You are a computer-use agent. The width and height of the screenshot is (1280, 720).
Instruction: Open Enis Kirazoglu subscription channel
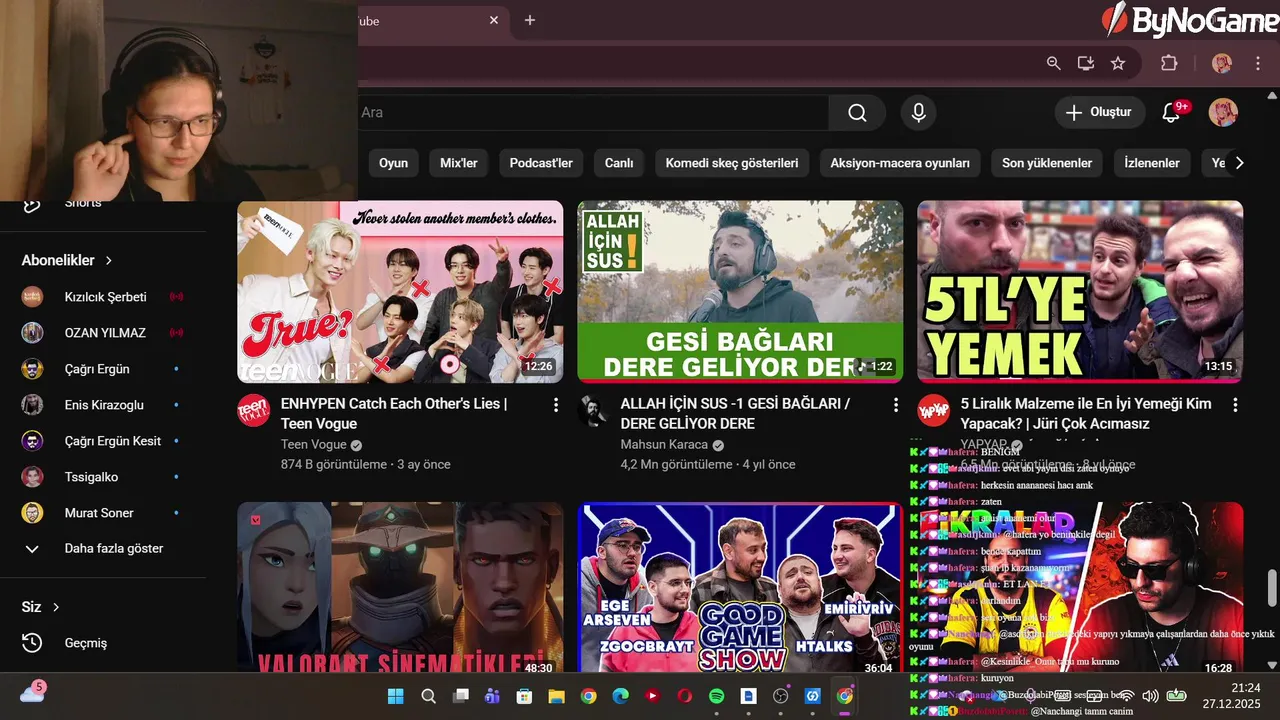pyautogui.click(x=103, y=405)
